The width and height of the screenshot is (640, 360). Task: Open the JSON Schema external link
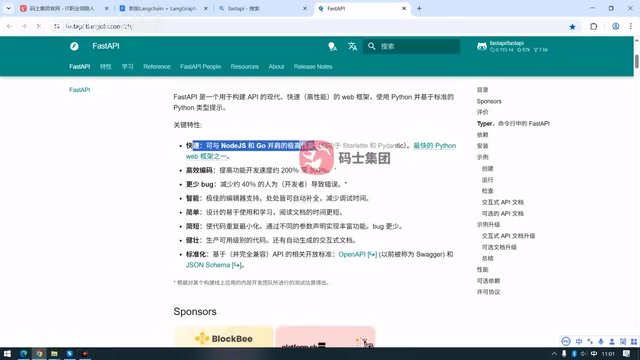pyautogui.click(x=214, y=265)
